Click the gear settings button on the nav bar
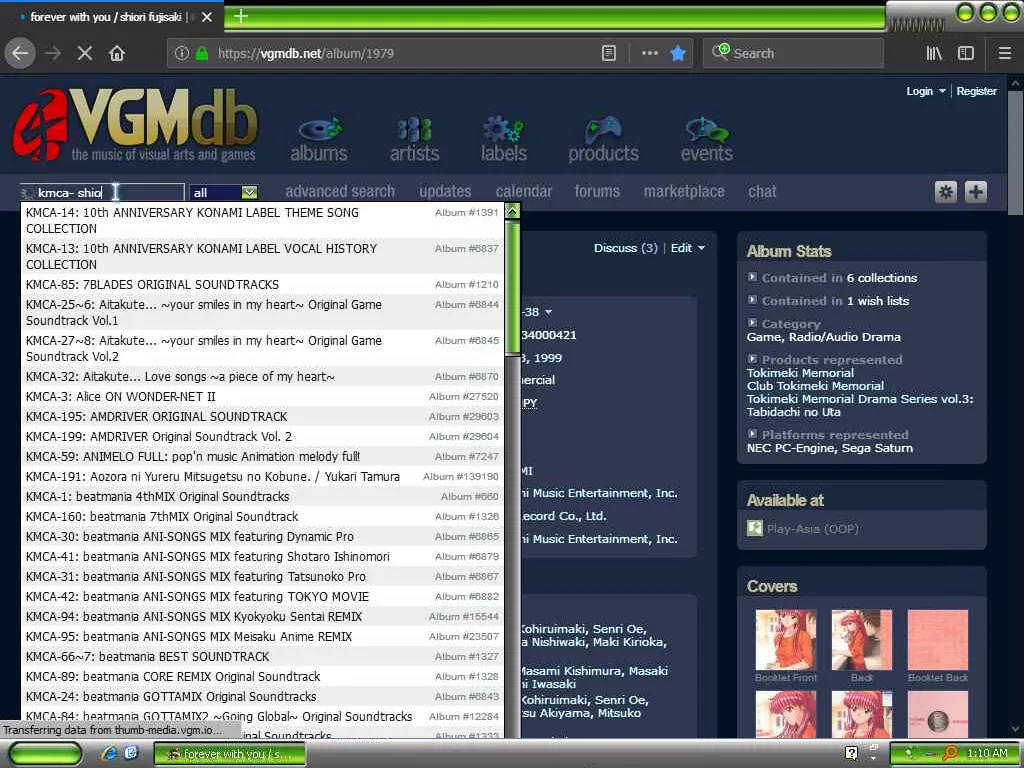The image size is (1024, 768). (x=946, y=191)
